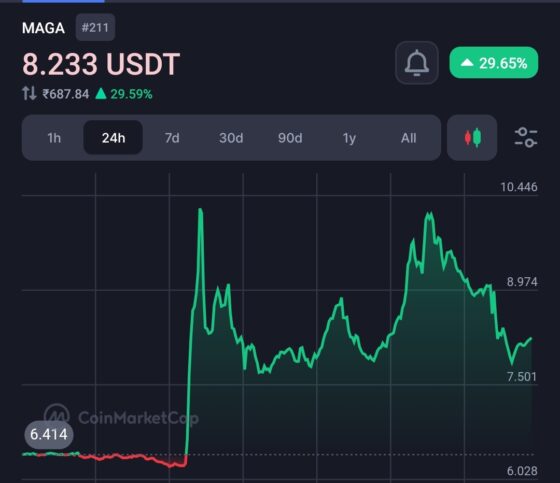Click the 10.446 axis value
560x483 pixels.
coord(519,187)
